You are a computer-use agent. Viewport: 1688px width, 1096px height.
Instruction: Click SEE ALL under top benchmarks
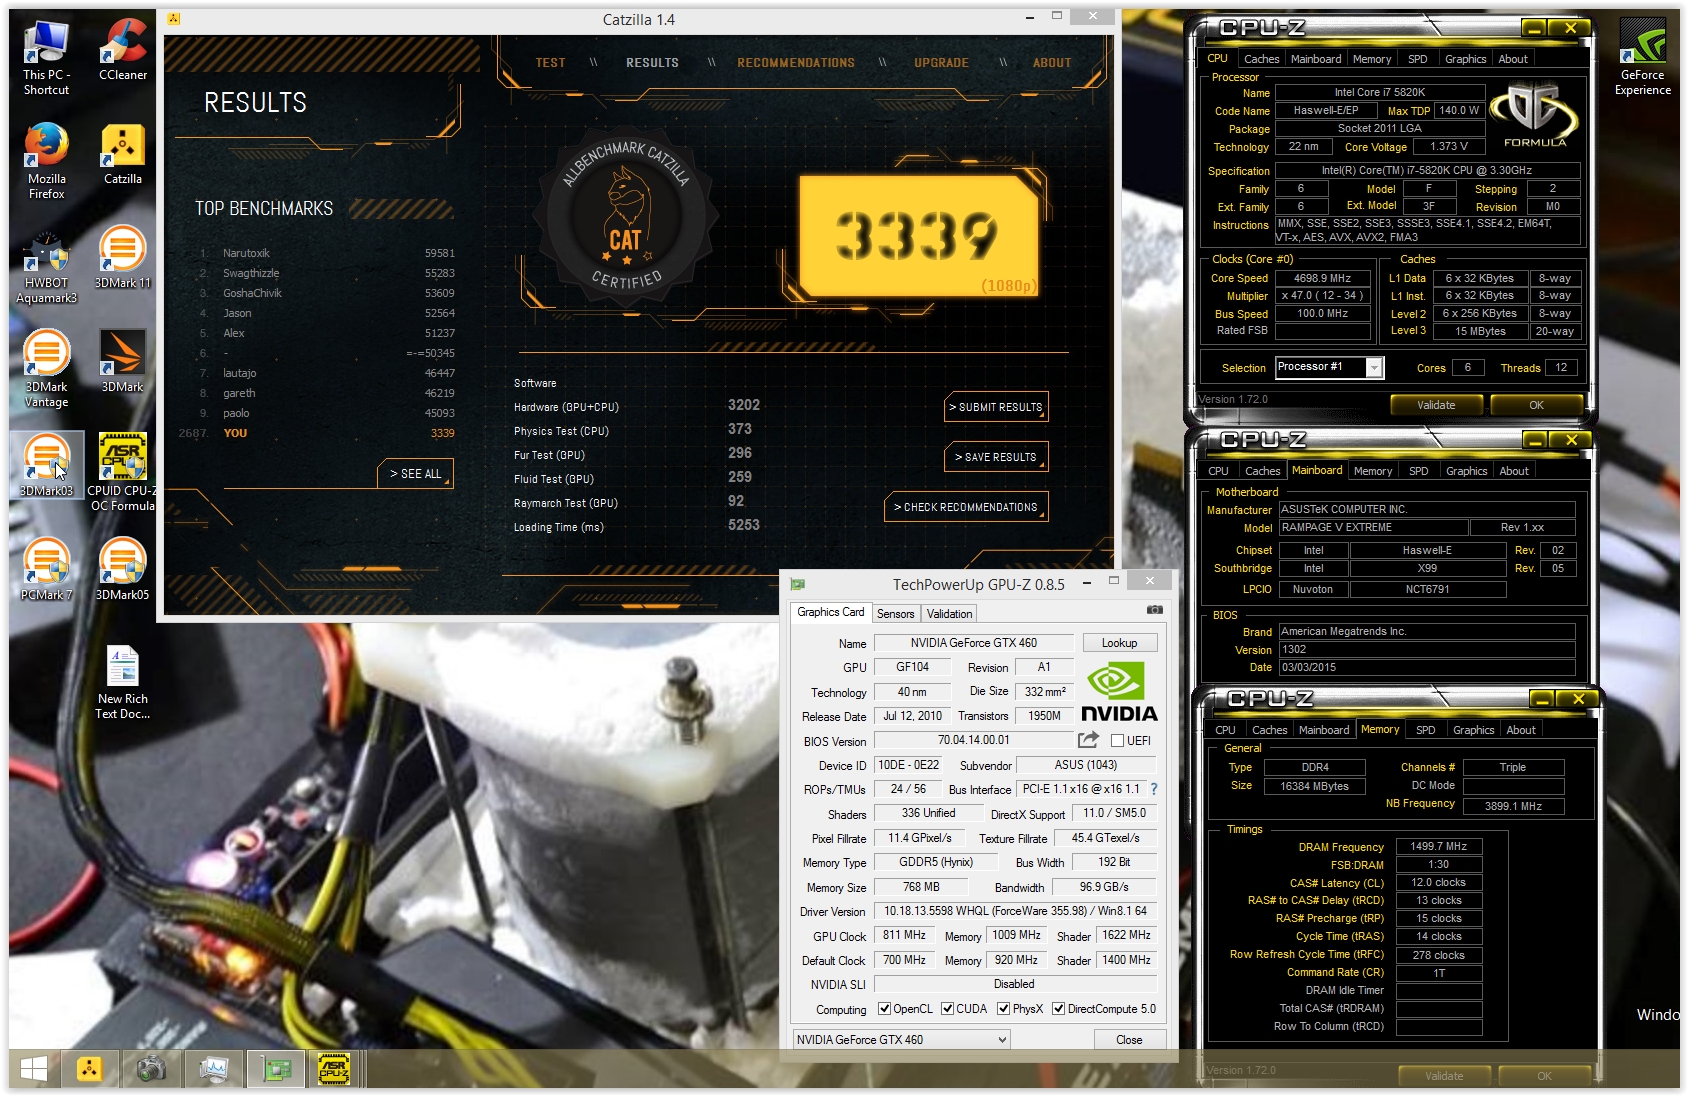click(415, 474)
